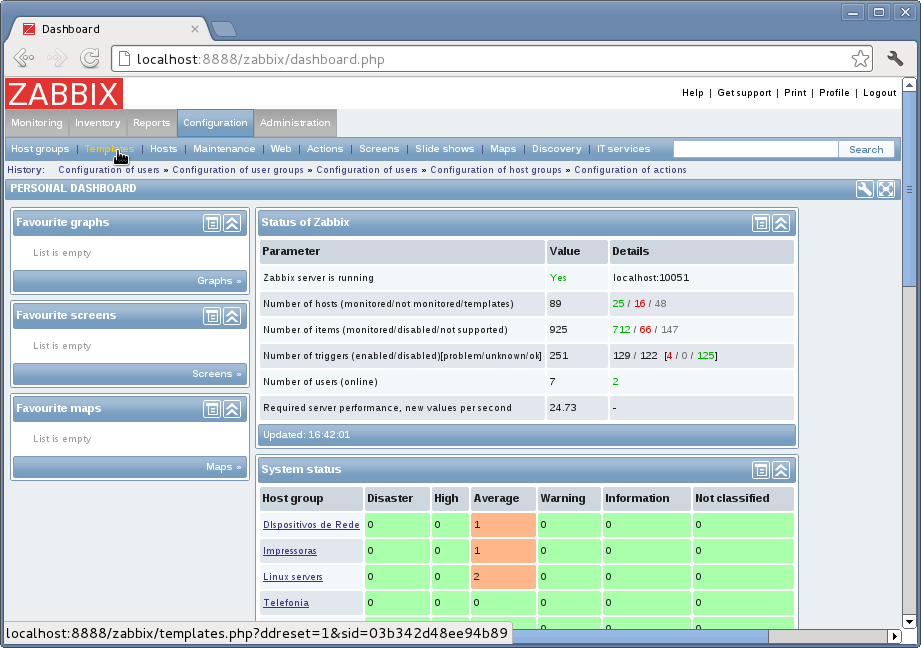
Task: Collapse the Favourite graphs widget
Action: (x=232, y=223)
